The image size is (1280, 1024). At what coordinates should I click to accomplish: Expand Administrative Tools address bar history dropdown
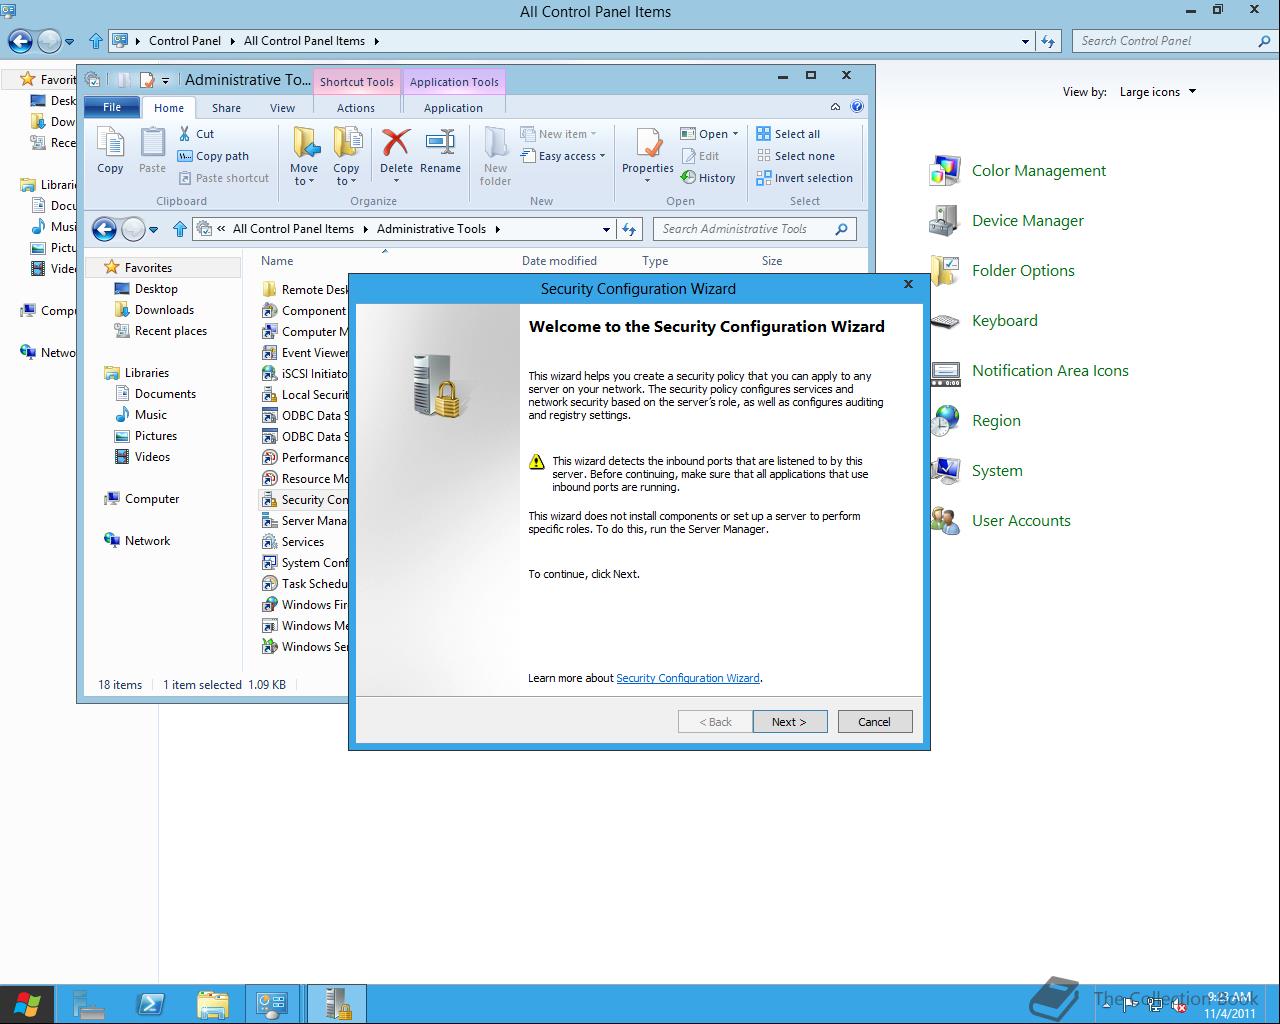[606, 229]
